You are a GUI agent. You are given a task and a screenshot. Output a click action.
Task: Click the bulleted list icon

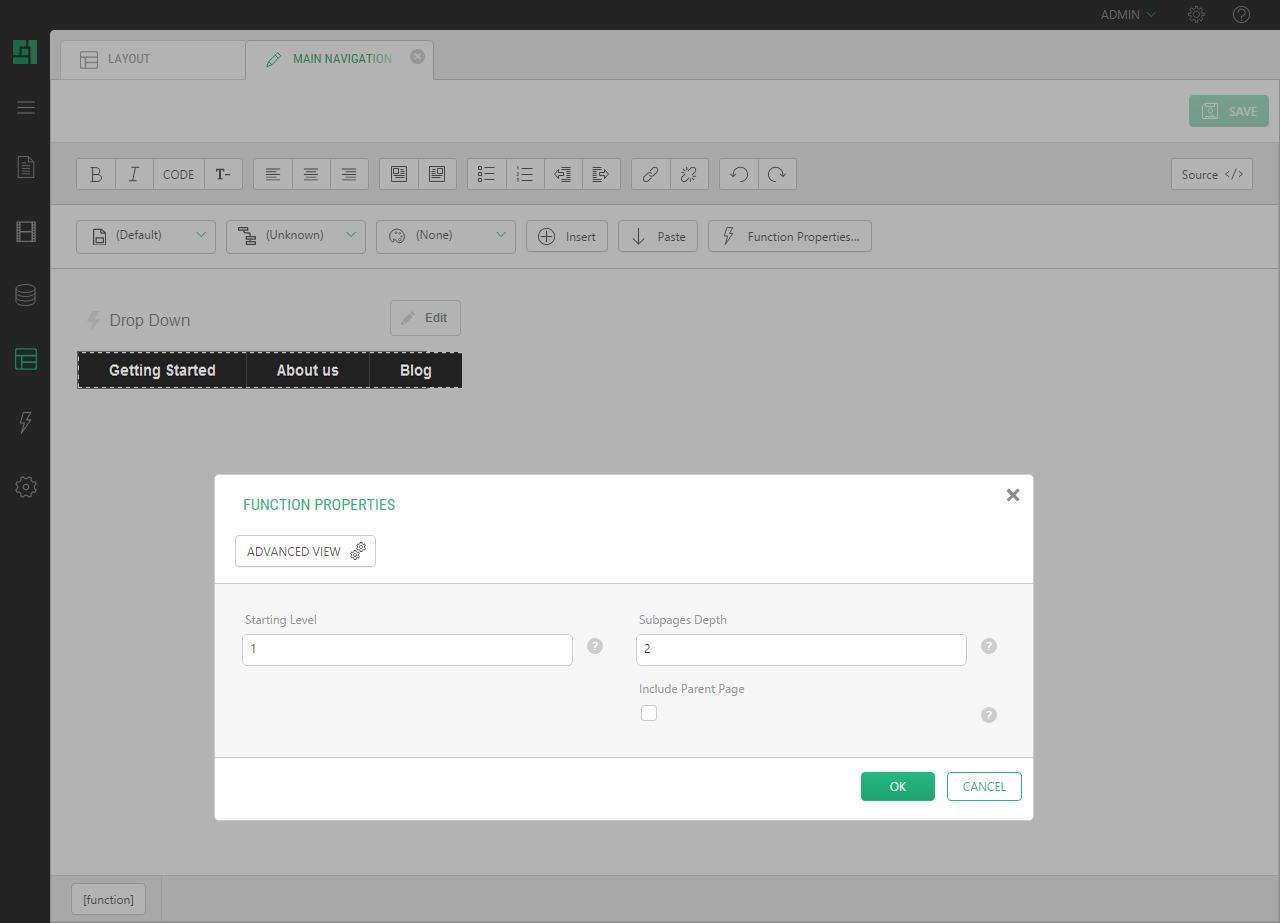point(487,174)
